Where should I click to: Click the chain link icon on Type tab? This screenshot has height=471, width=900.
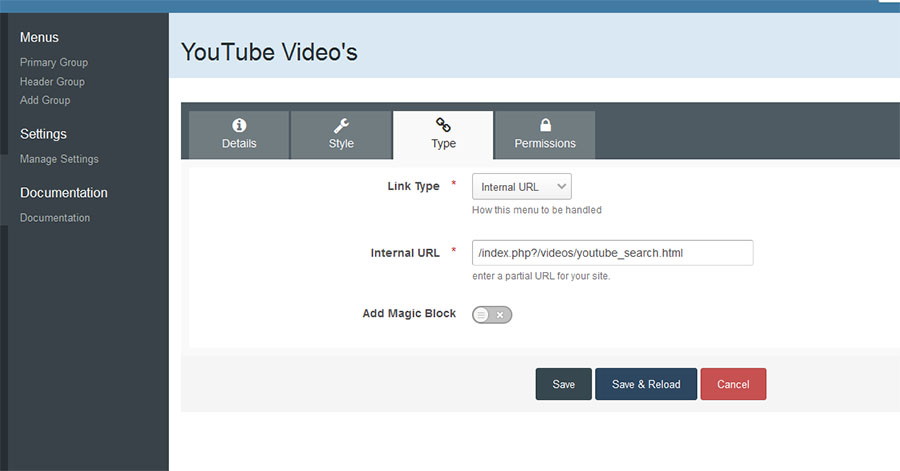tap(443, 125)
